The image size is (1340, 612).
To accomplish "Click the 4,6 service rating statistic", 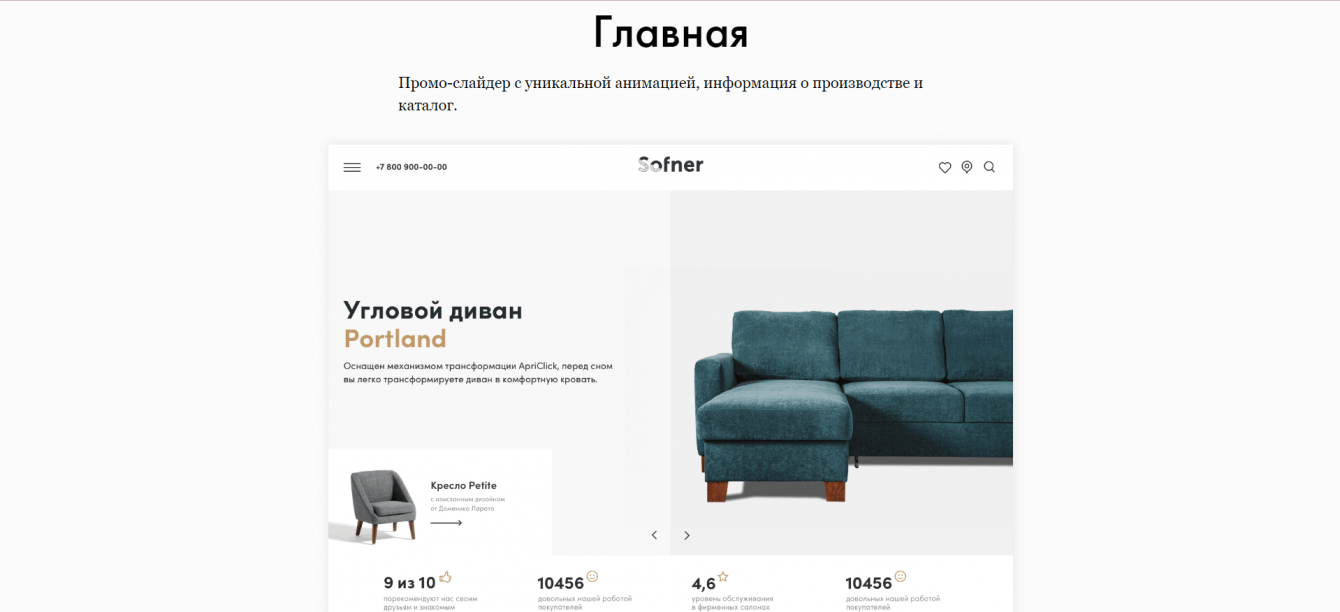I will click(704, 584).
